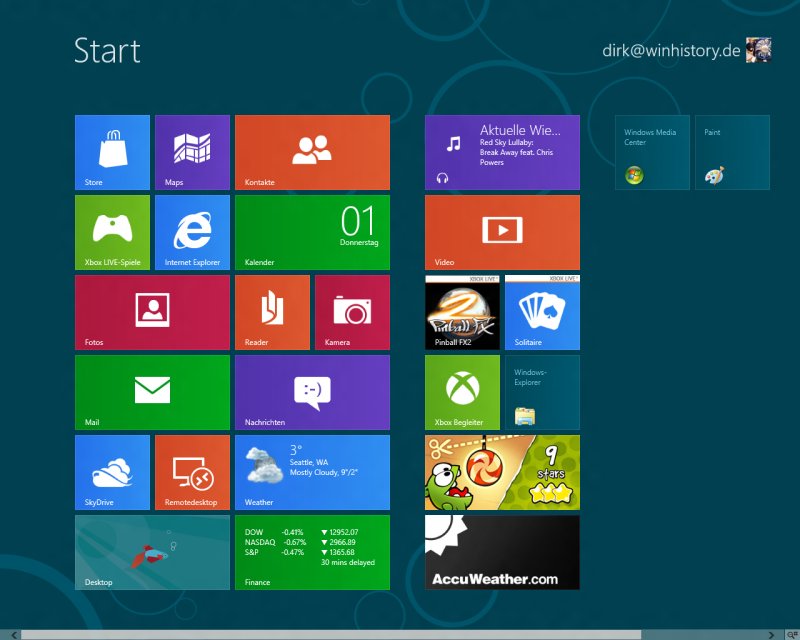The image size is (800, 640).
Task: Open the Weather tile for Seattle
Action: [312, 473]
